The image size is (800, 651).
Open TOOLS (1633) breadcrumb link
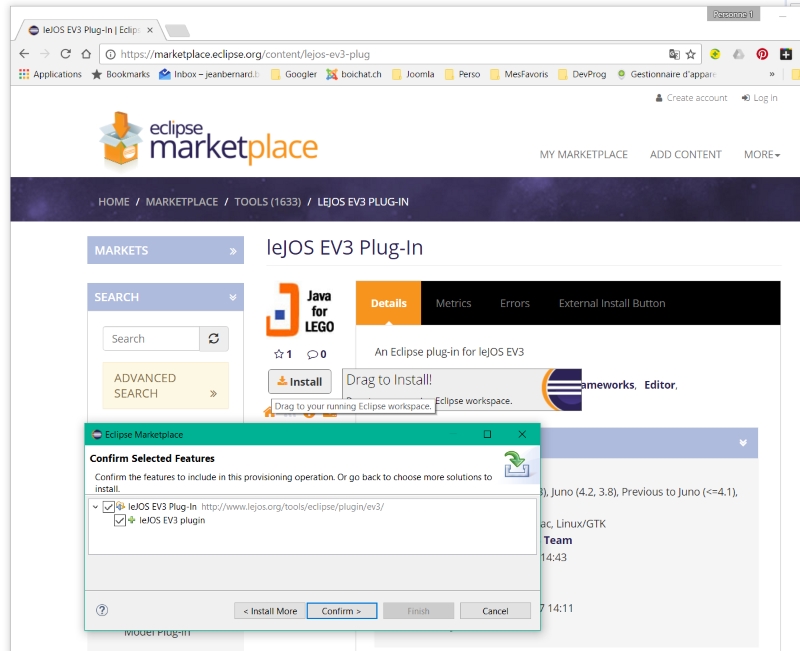(x=267, y=202)
